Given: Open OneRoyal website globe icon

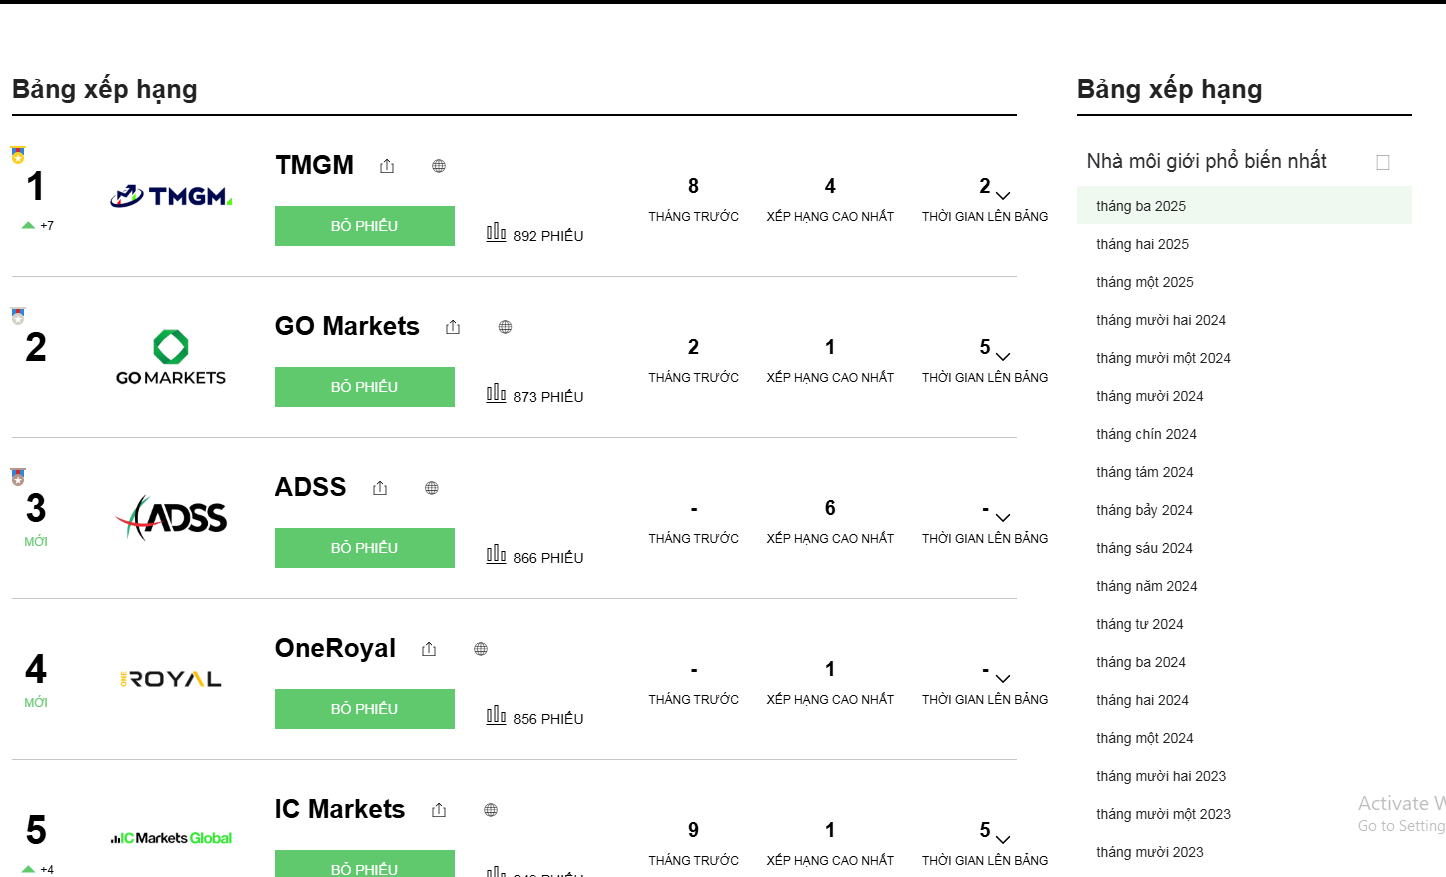Looking at the screenshot, I should coord(481,649).
